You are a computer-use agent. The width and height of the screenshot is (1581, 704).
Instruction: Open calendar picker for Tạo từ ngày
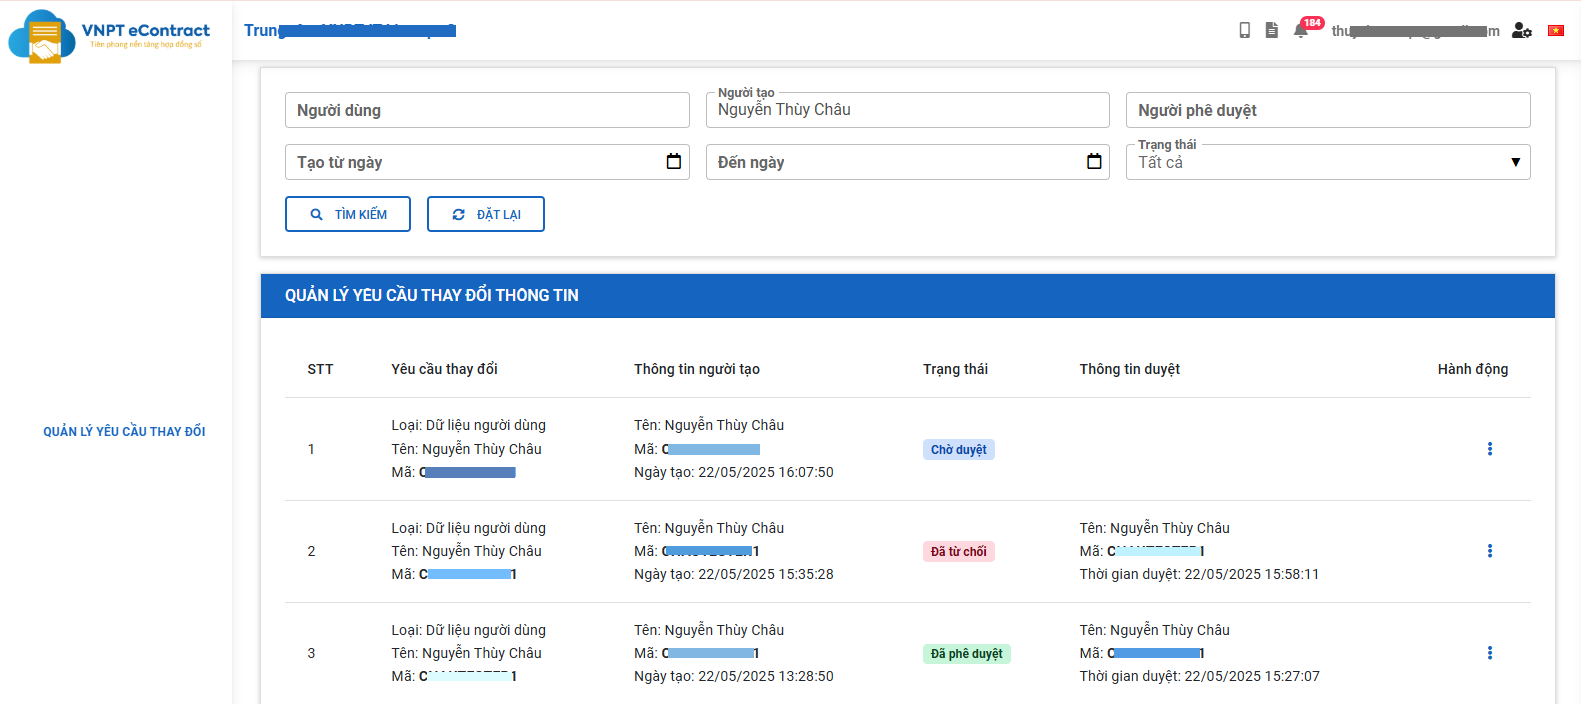pos(673,162)
